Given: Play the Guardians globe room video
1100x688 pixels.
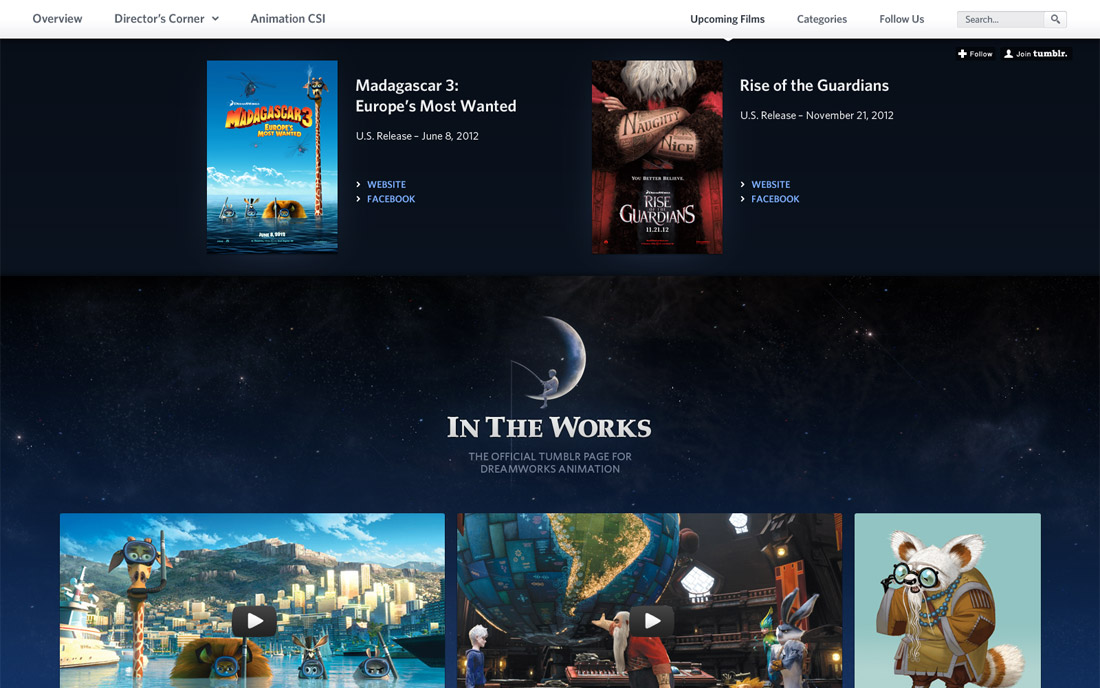Looking at the screenshot, I should tap(652, 621).
